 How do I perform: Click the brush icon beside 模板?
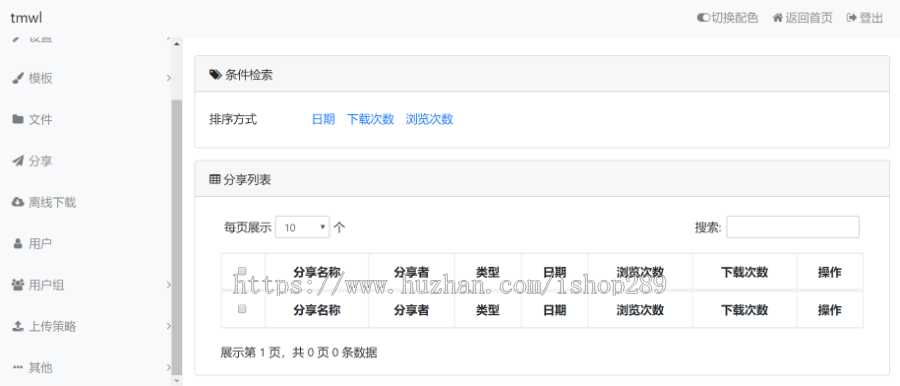tap(18, 78)
